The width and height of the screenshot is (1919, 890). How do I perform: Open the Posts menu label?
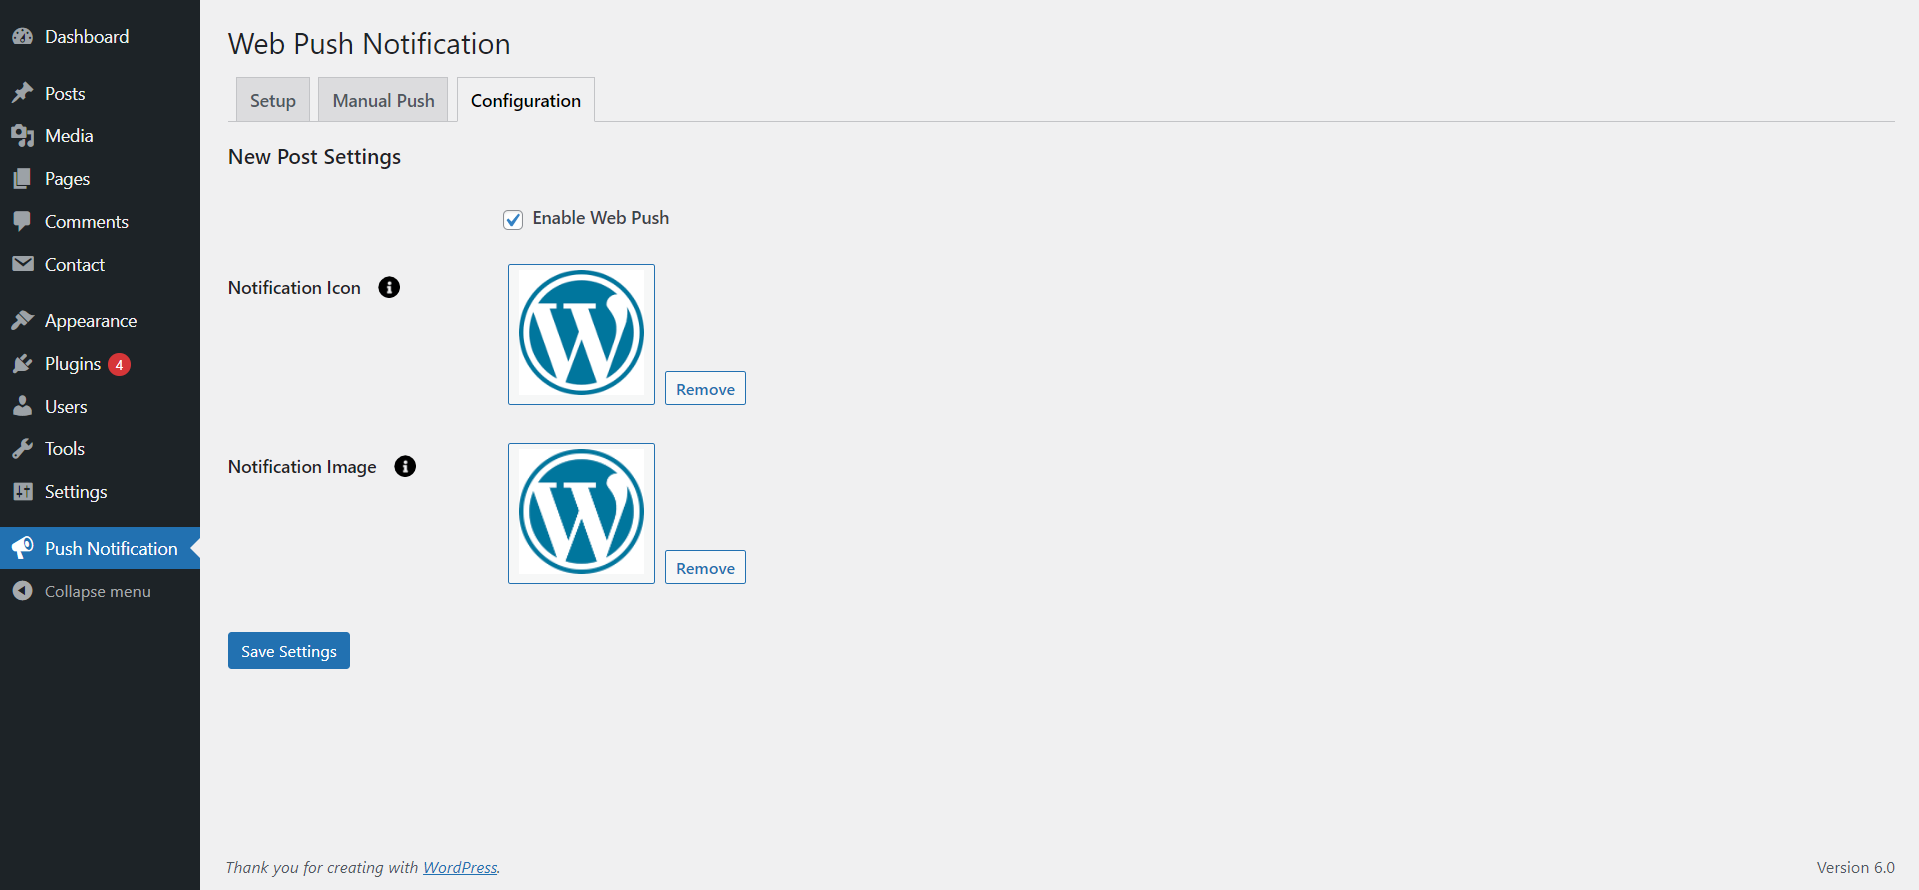(x=65, y=94)
